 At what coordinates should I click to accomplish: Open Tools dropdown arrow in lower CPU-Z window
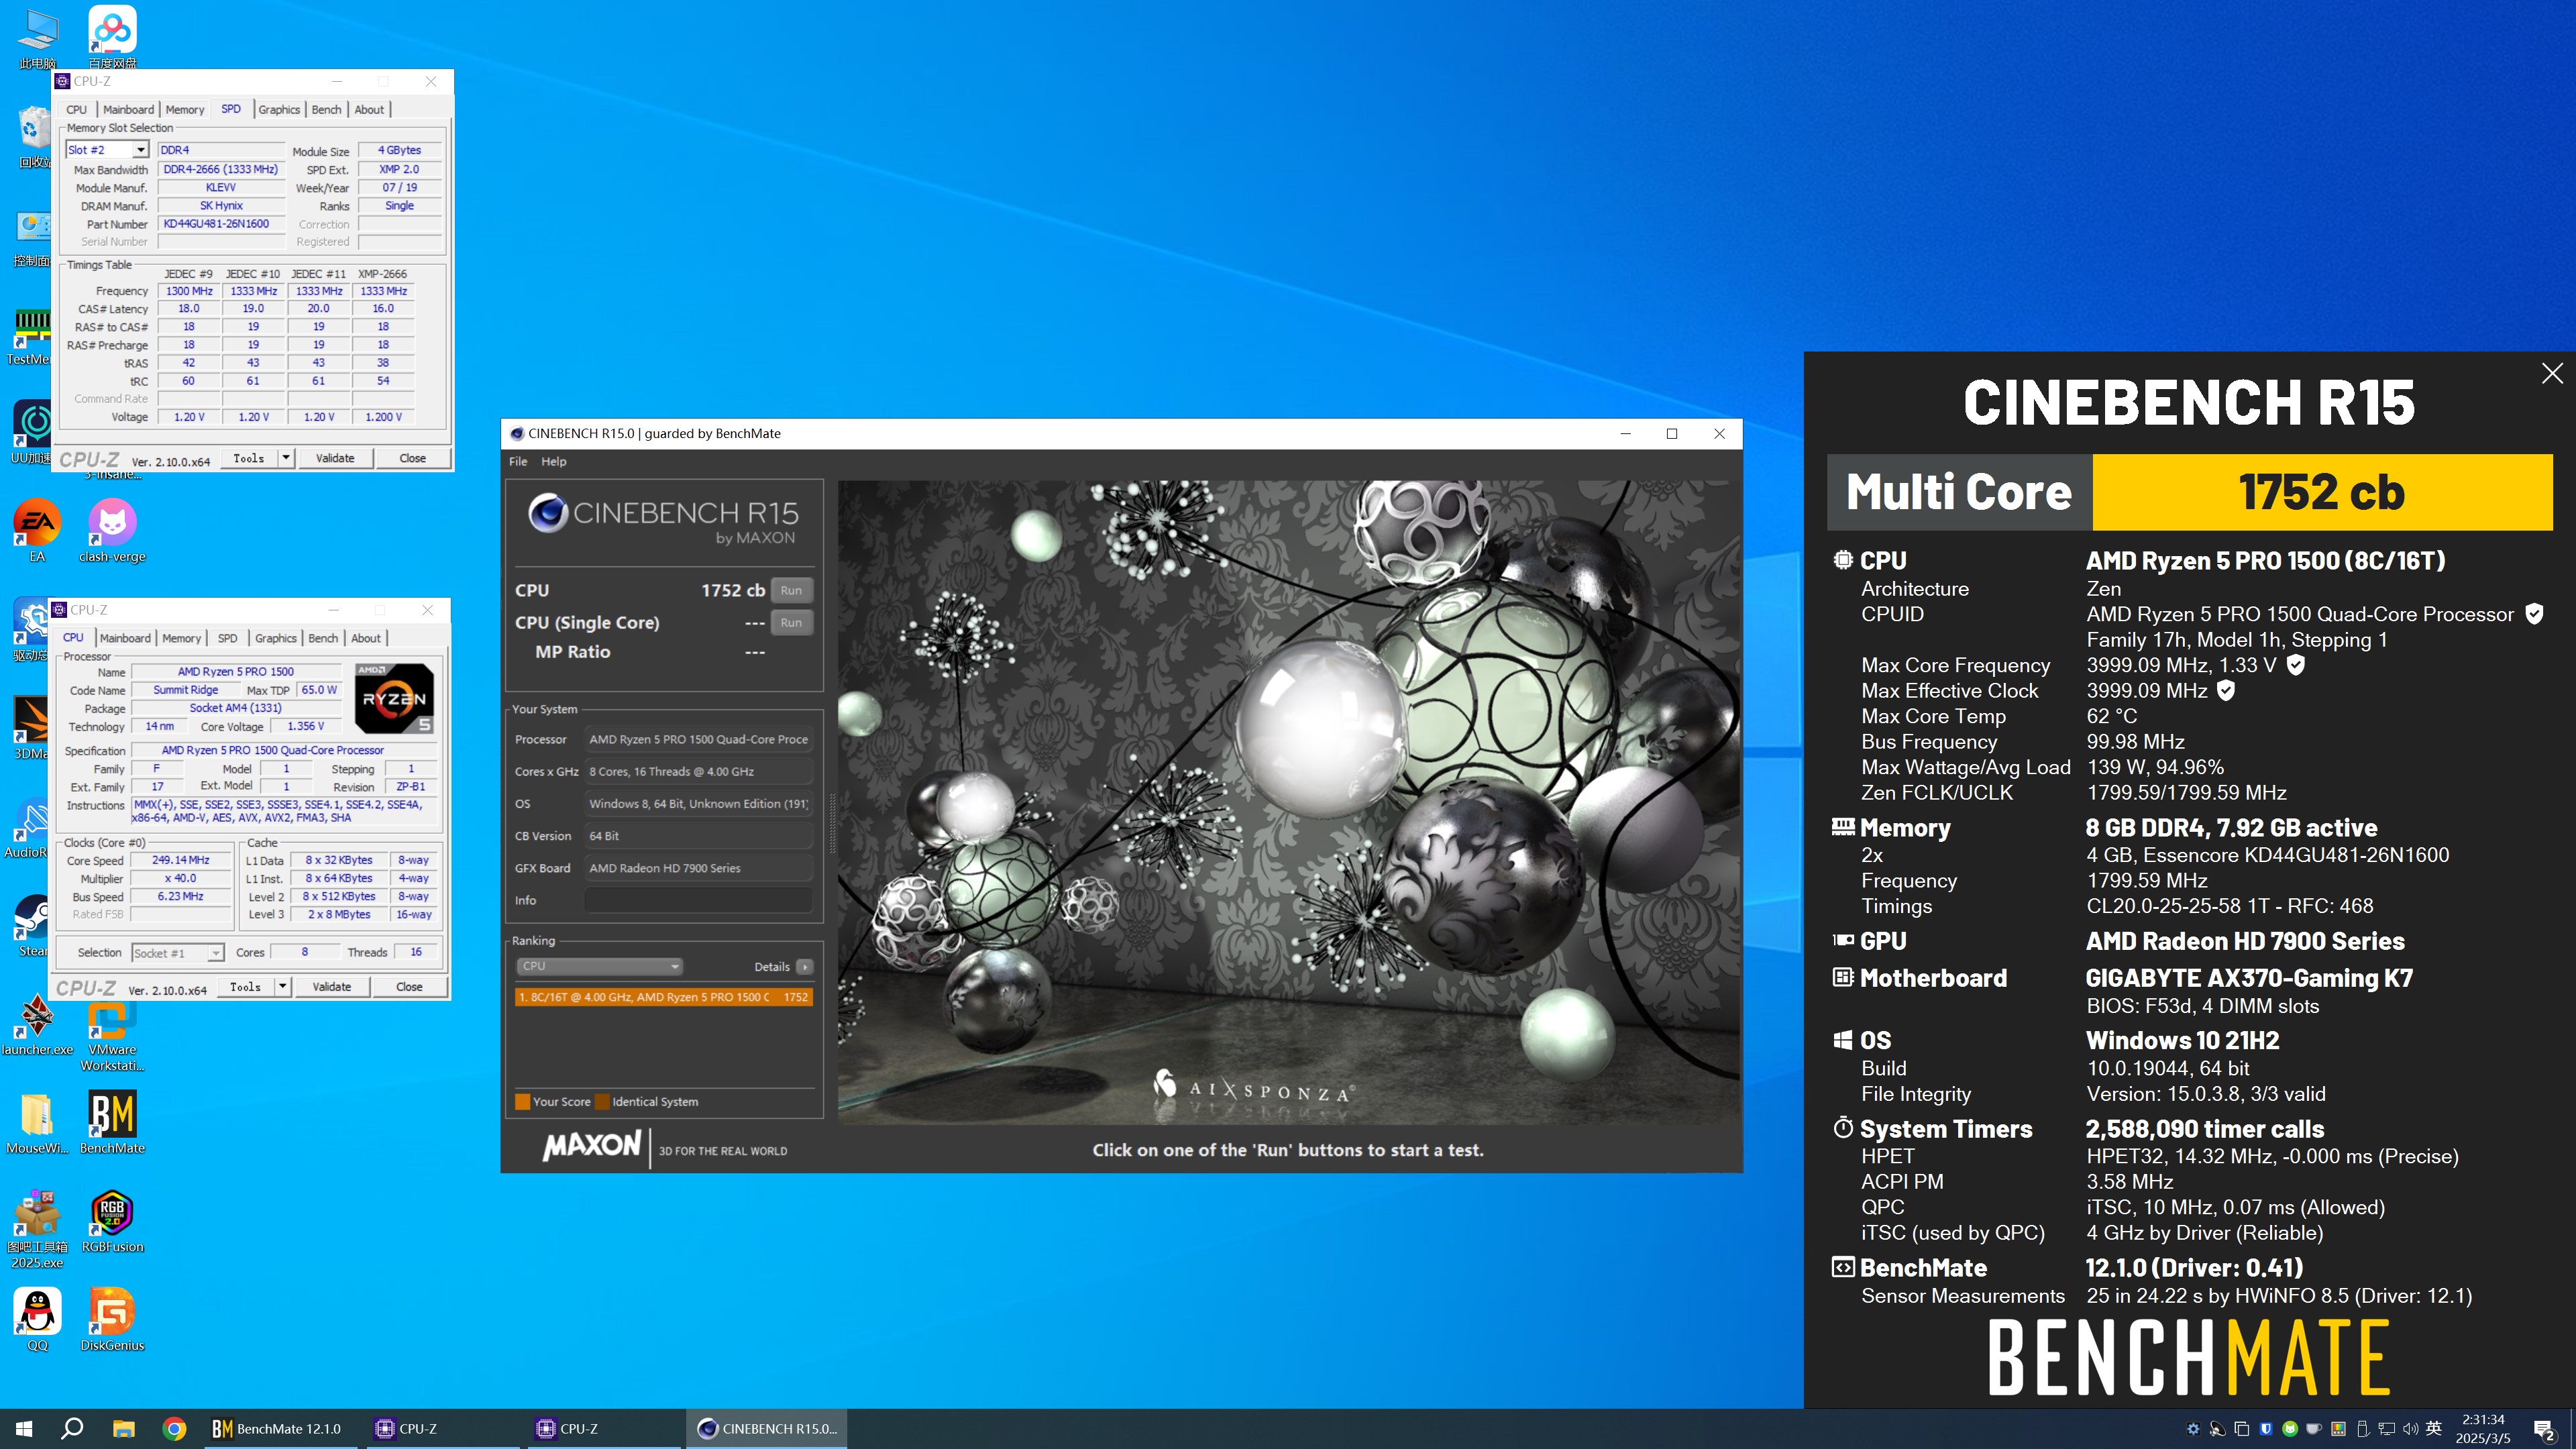point(283,987)
